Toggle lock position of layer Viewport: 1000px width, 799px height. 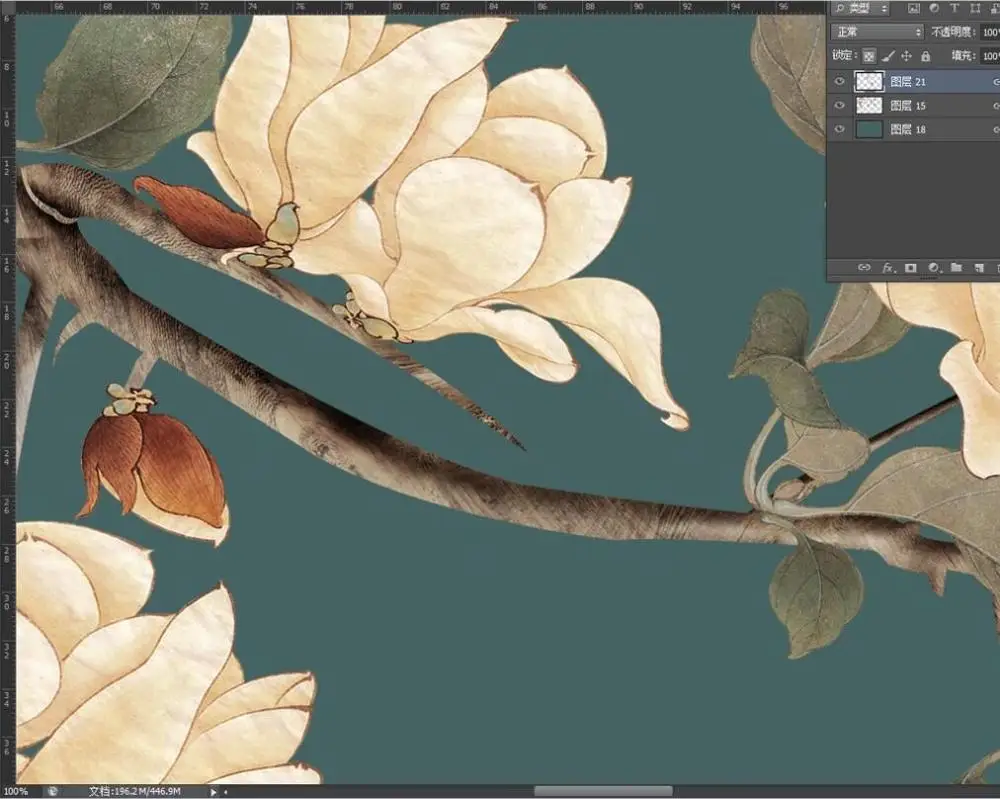point(907,57)
